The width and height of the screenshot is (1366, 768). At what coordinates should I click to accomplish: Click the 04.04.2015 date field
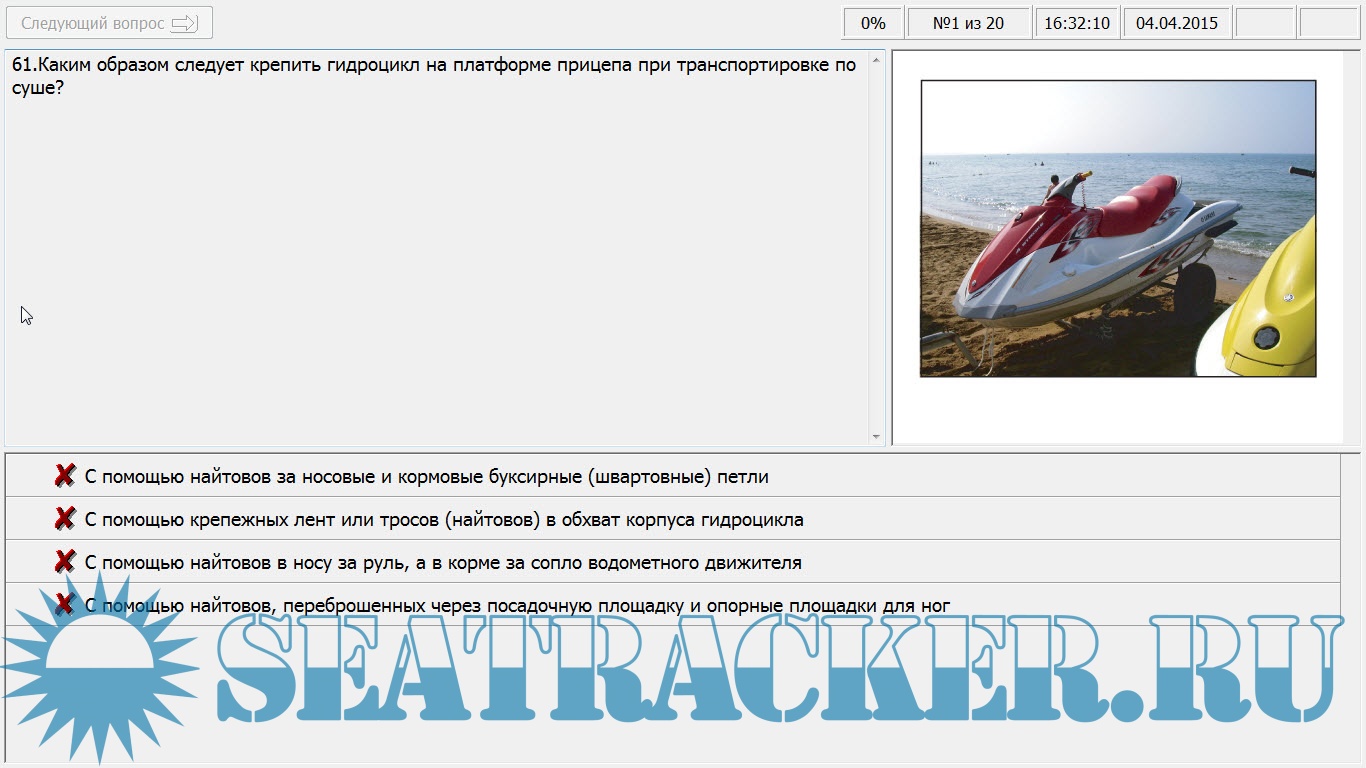pos(1177,23)
